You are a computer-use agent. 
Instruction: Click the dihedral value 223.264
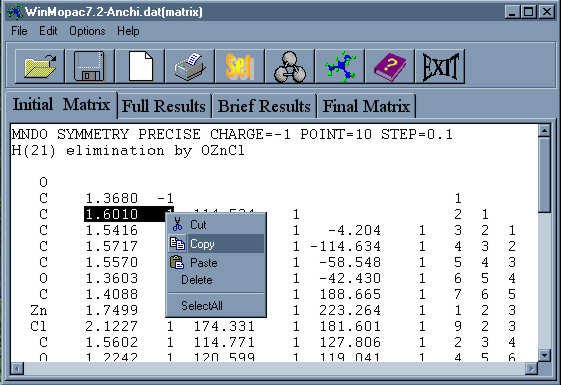[350, 310]
